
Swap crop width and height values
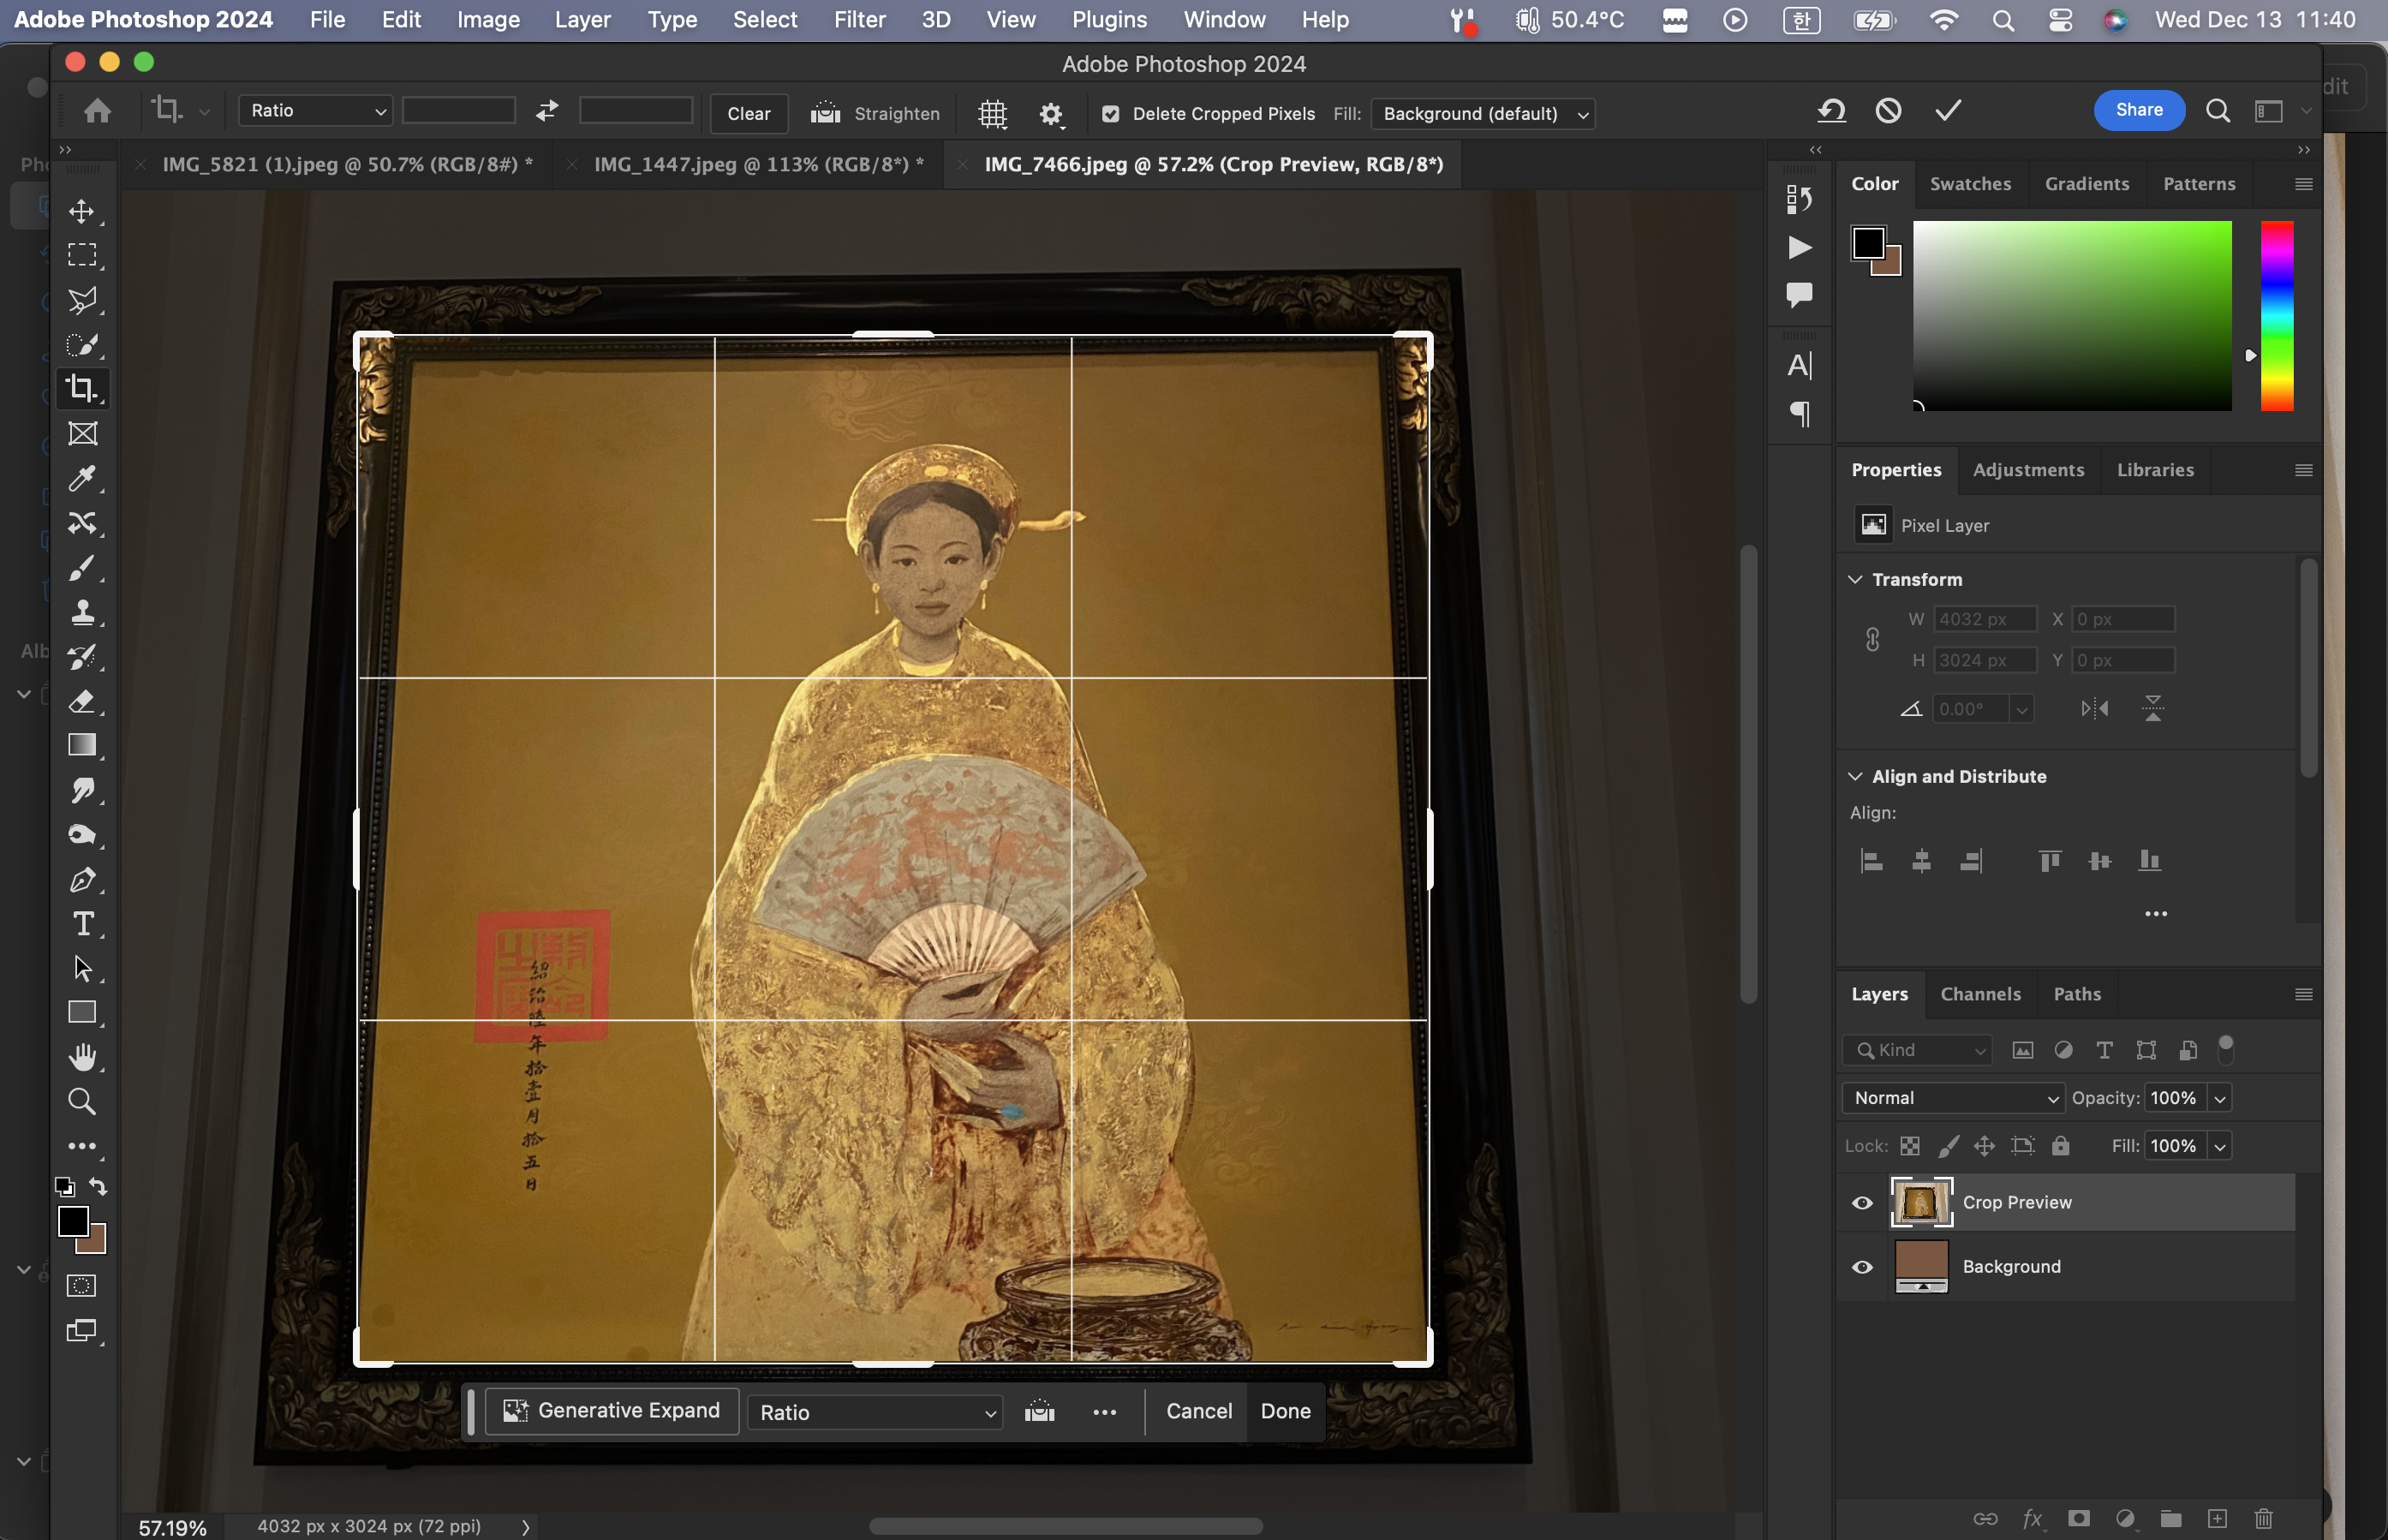[x=547, y=111]
